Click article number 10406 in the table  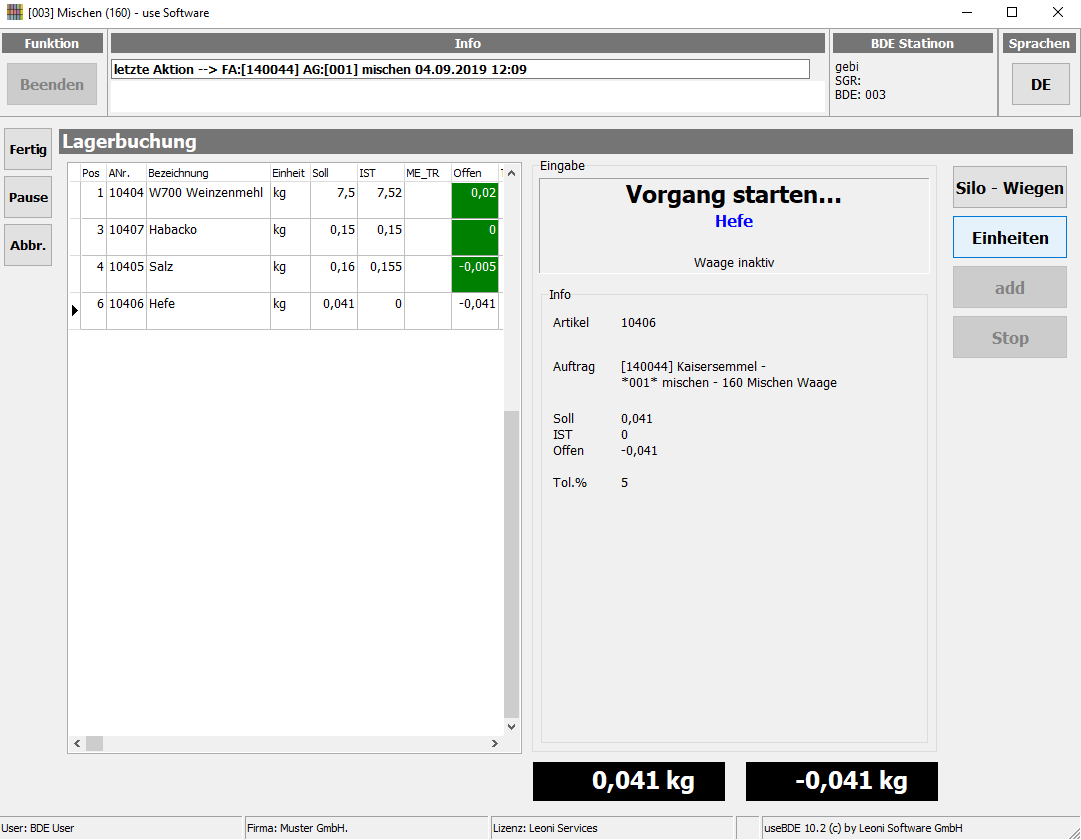click(x=126, y=303)
